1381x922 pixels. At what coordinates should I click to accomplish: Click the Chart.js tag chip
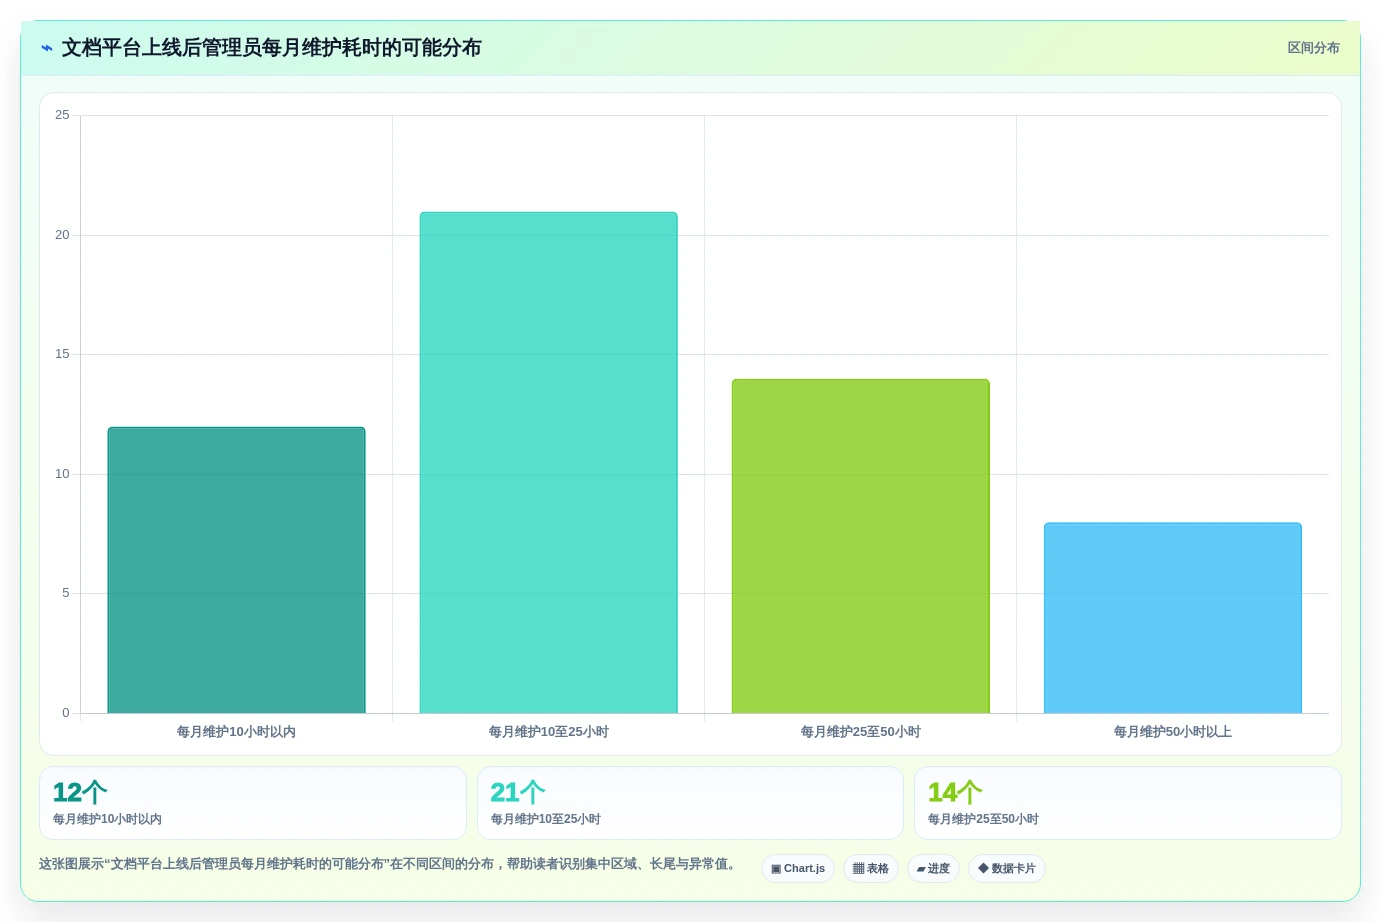click(x=798, y=868)
